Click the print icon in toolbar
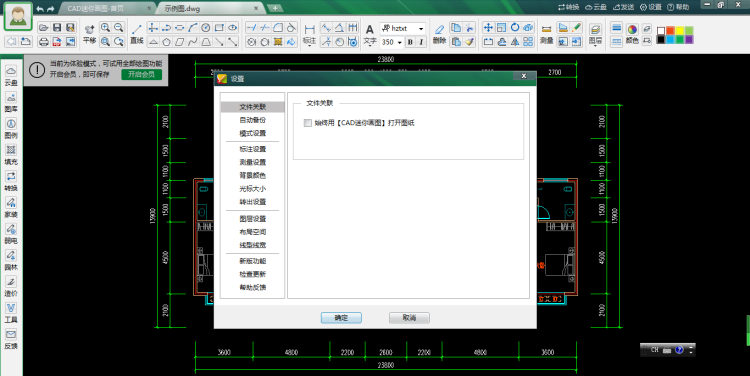 (x=44, y=42)
